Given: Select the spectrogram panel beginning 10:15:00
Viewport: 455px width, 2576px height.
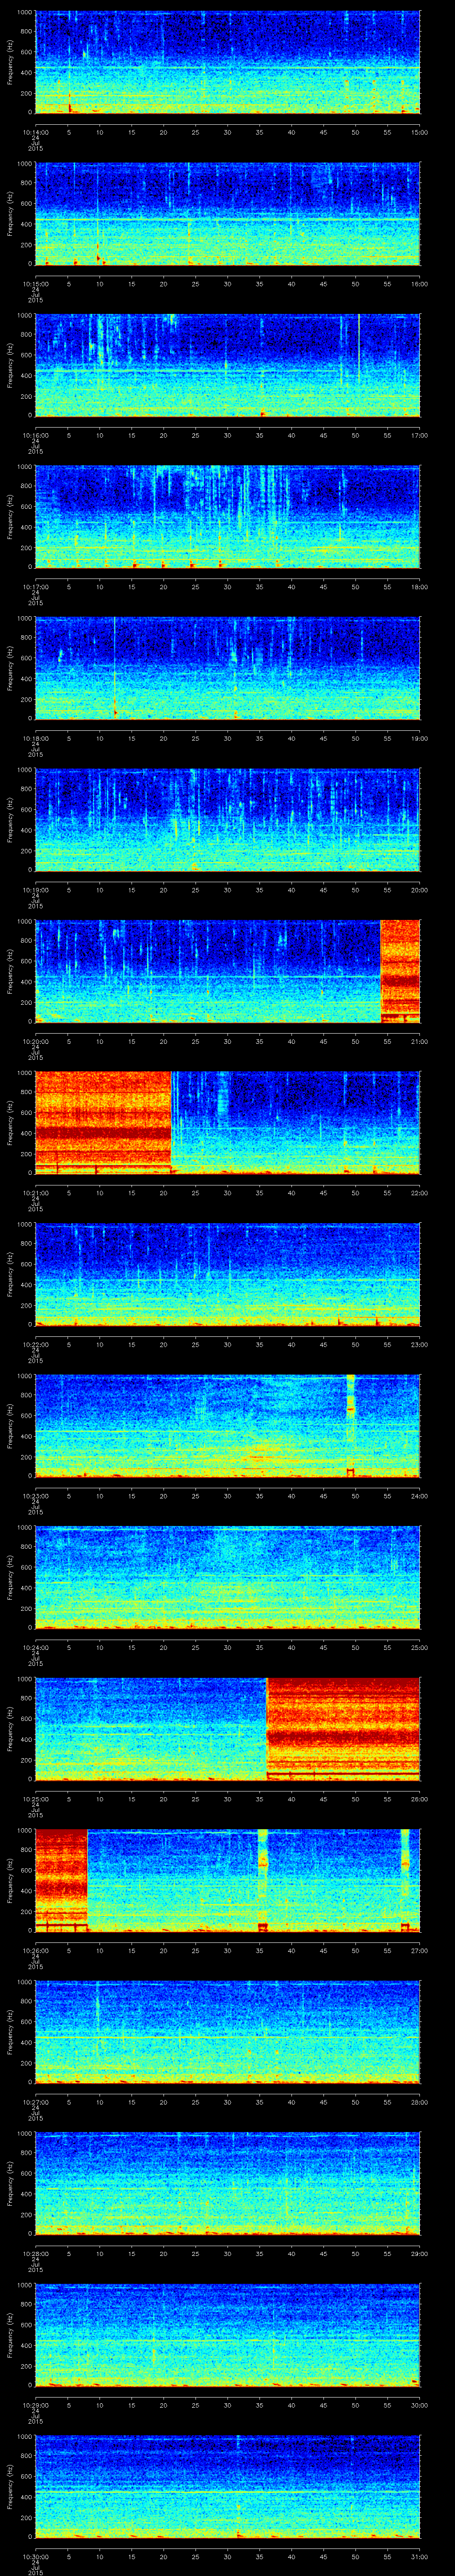Looking at the screenshot, I should 227,213.
